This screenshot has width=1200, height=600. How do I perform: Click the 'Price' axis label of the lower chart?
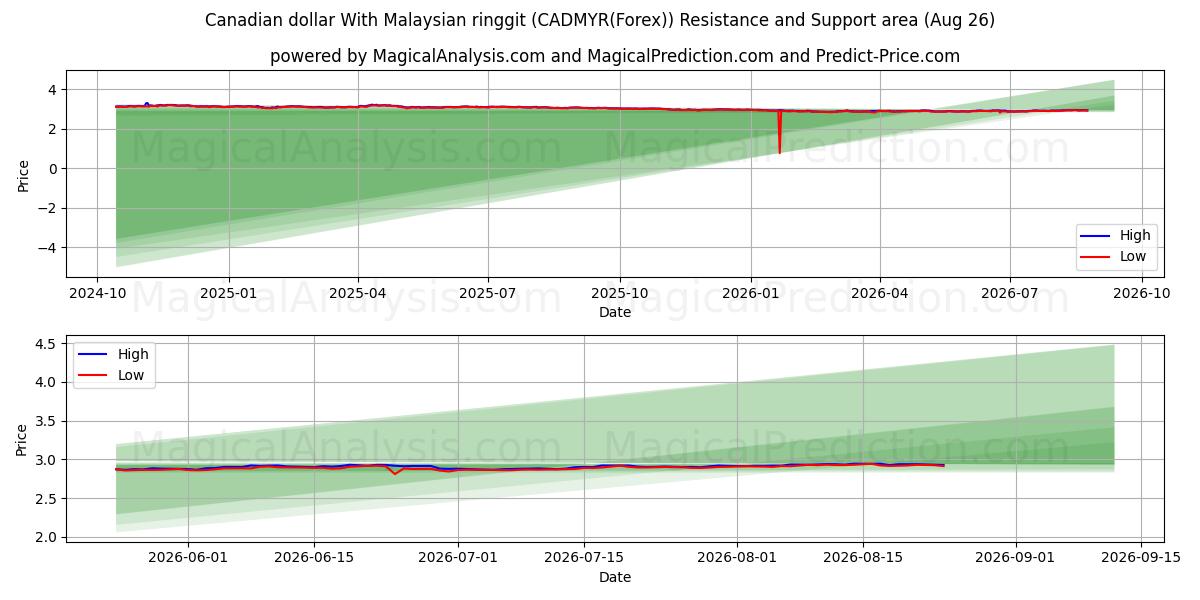click(23, 439)
